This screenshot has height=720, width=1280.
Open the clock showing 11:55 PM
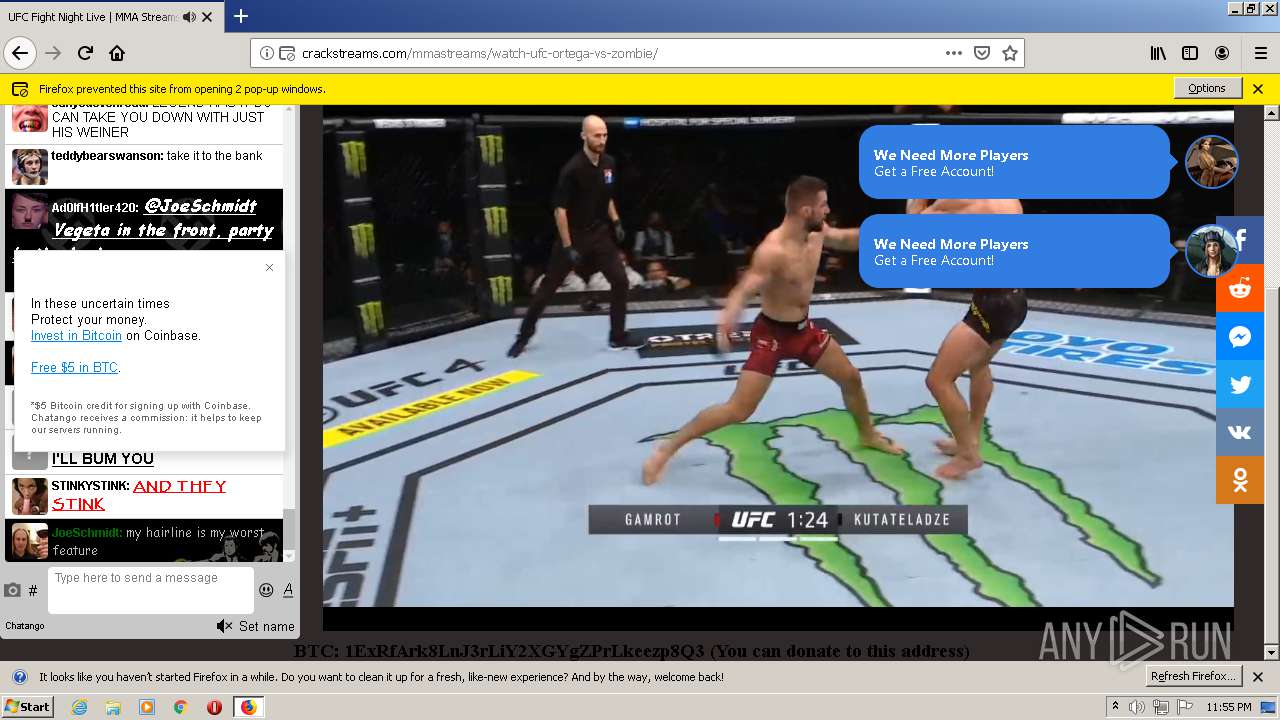point(1229,707)
